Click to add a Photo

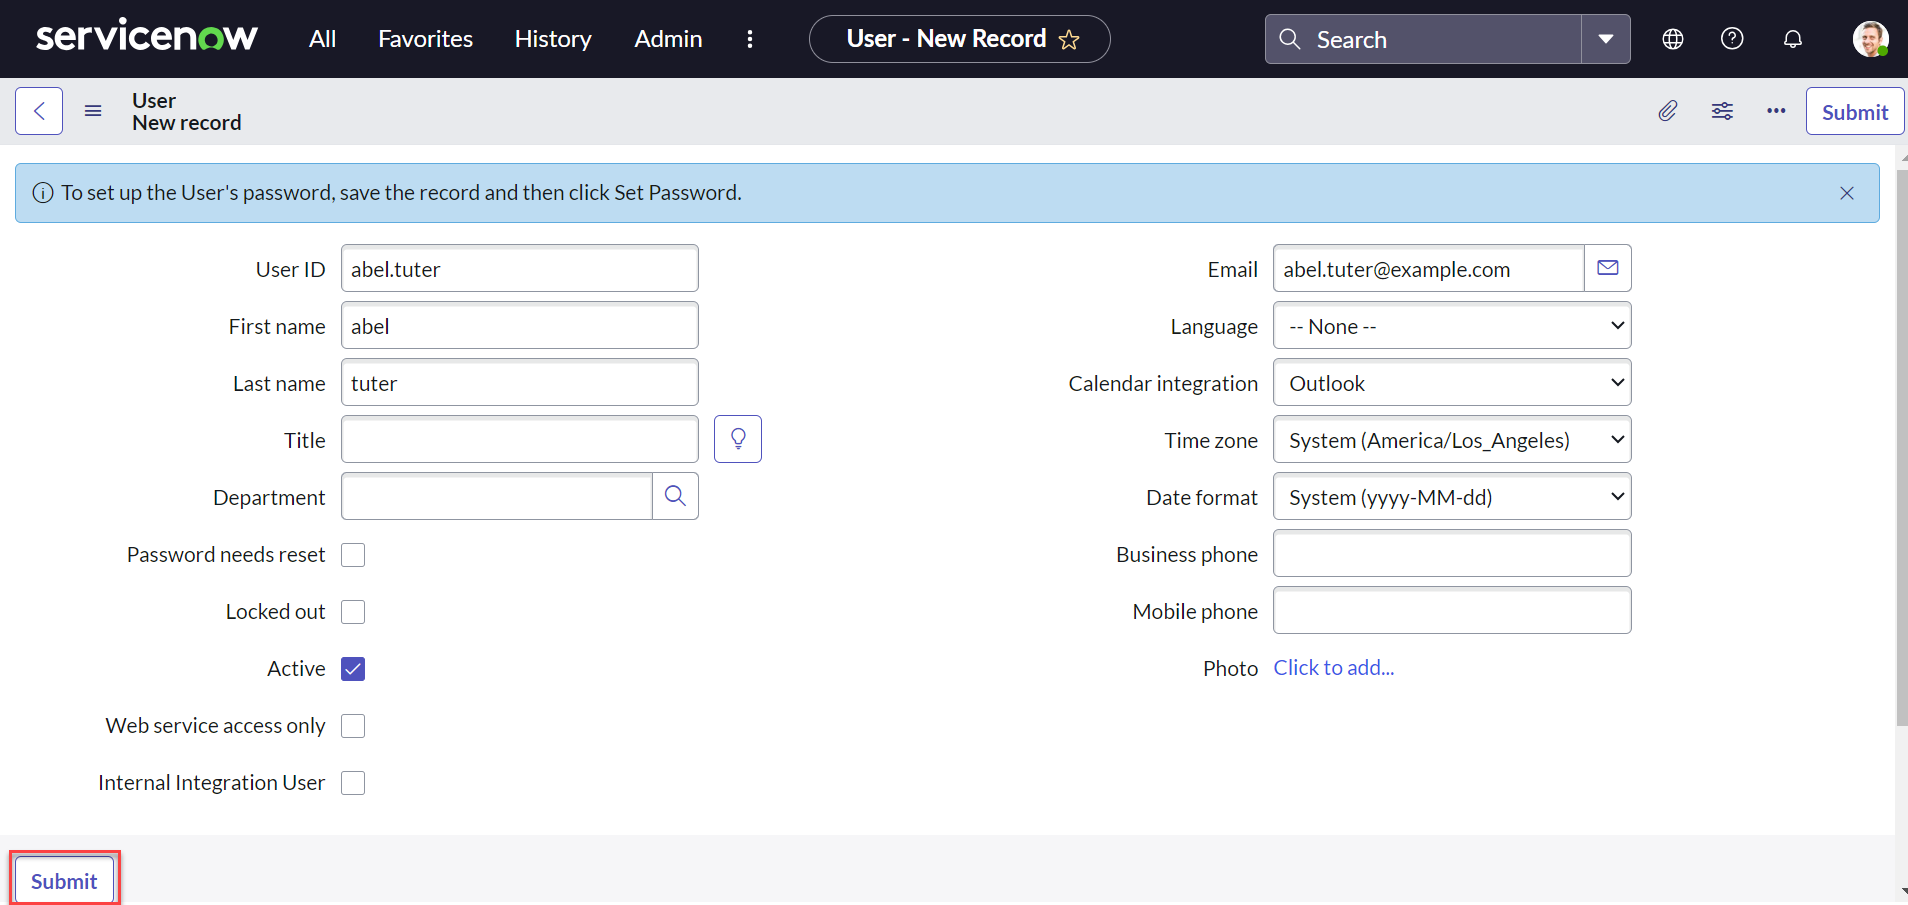[x=1333, y=667]
